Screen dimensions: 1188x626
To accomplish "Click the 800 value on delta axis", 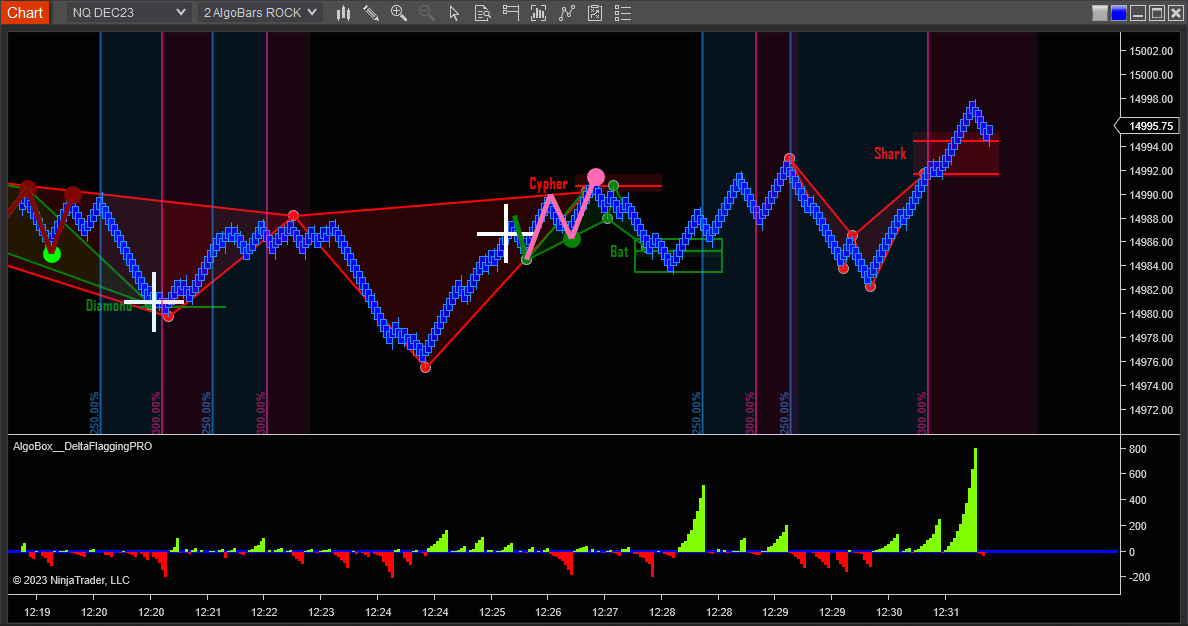I will [1137, 449].
